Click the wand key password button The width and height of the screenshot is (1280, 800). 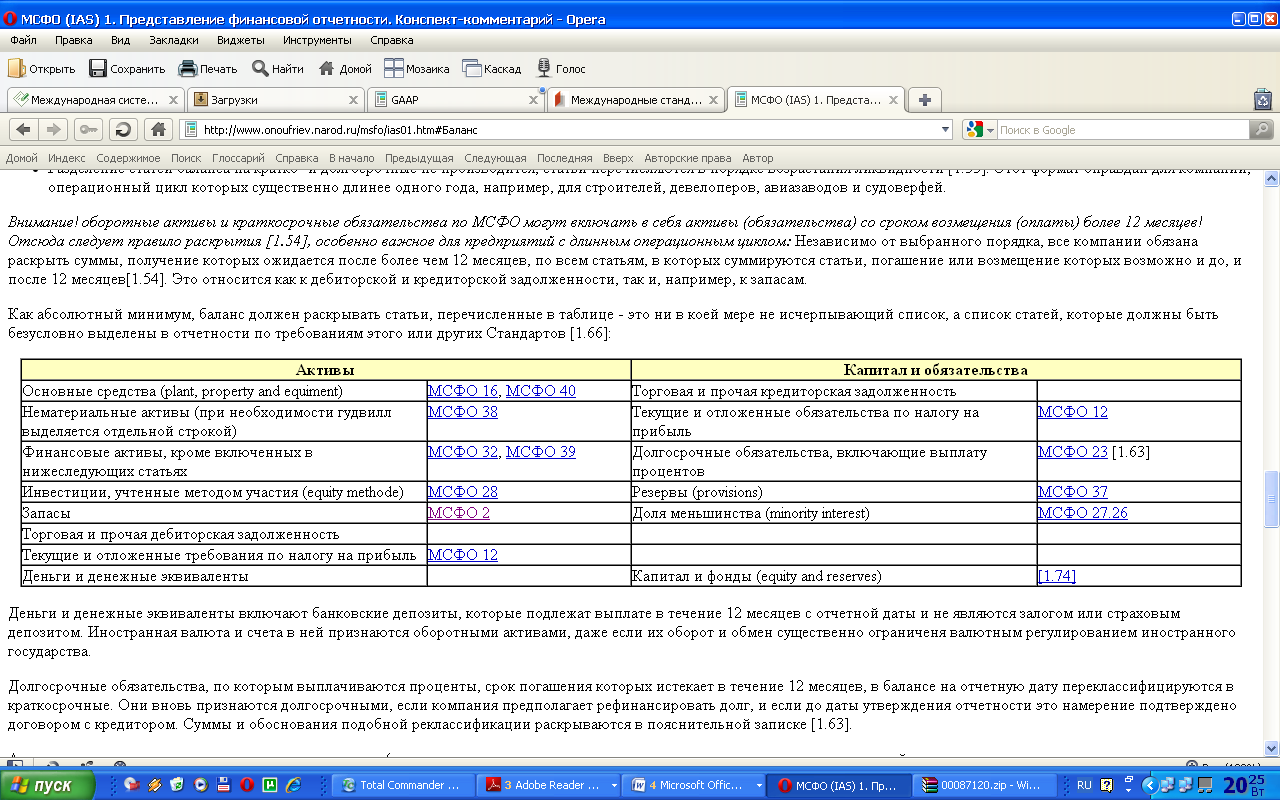click(x=88, y=129)
